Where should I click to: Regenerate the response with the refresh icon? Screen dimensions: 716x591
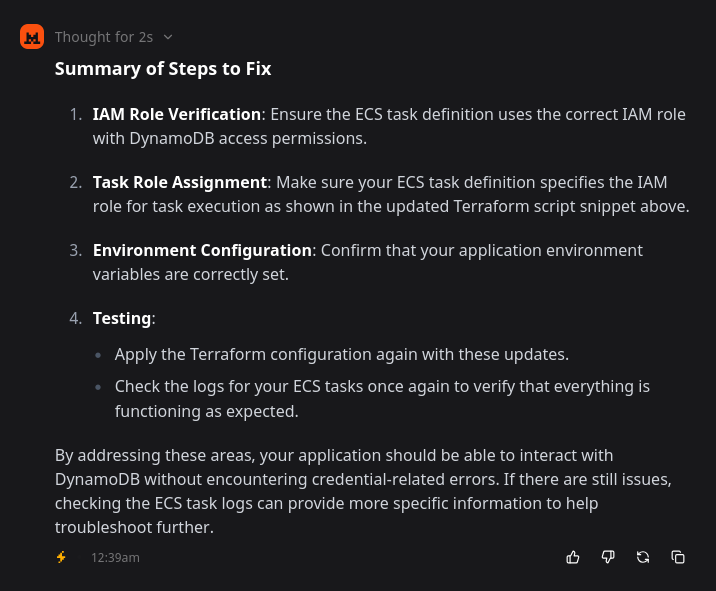tap(643, 557)
